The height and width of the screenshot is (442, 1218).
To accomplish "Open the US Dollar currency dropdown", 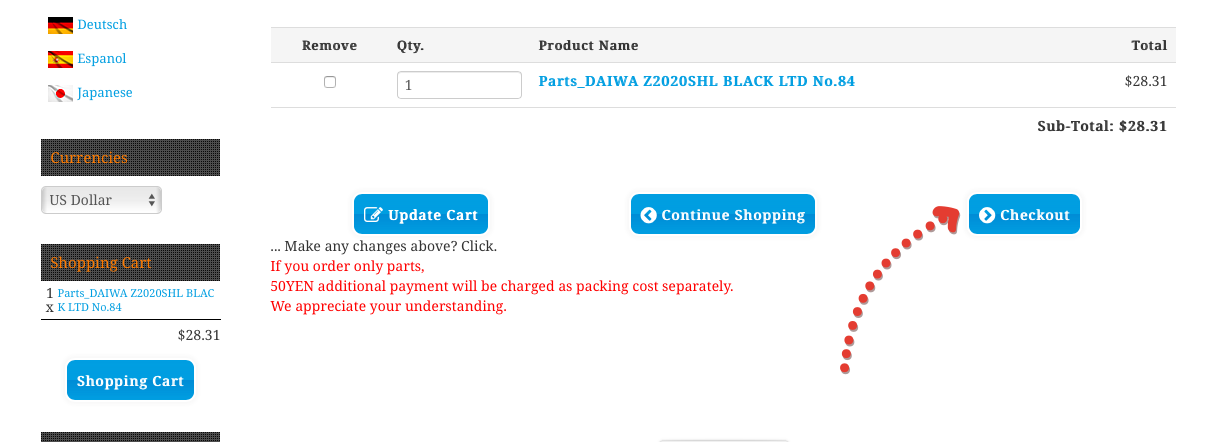I will coord(101,200).
